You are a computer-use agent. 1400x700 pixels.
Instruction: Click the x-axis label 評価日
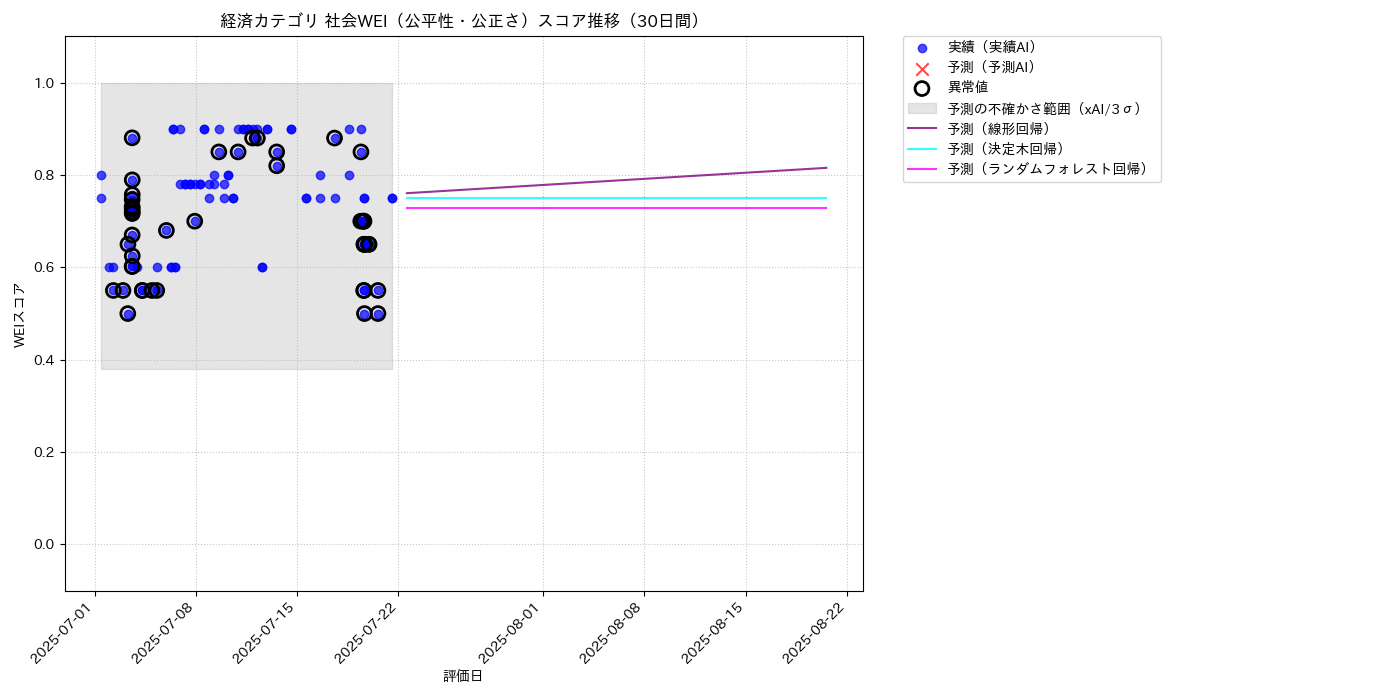(463, 677)
